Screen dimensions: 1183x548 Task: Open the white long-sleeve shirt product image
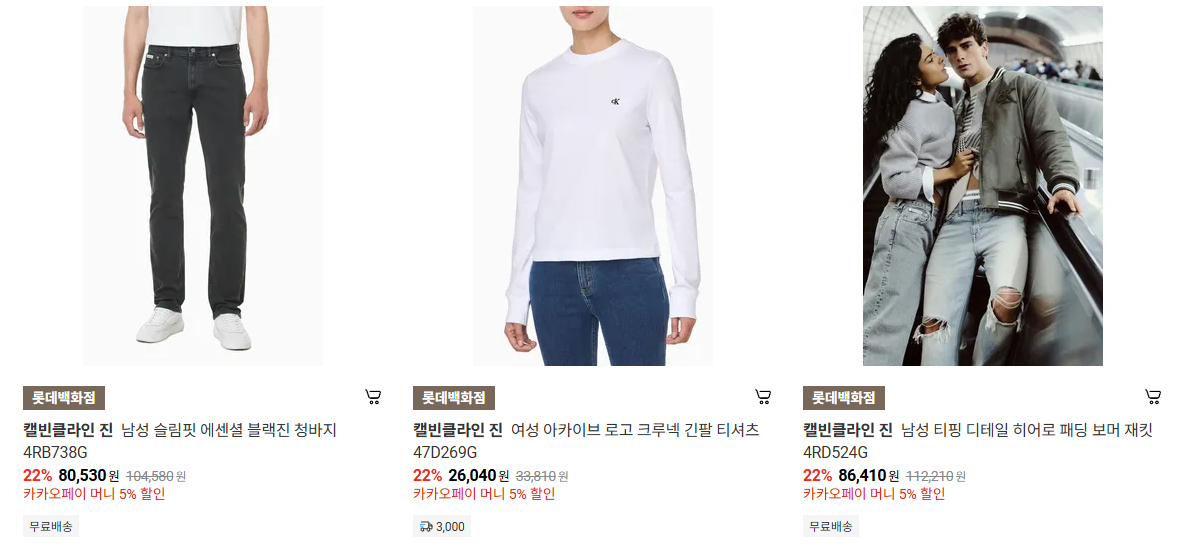593,186
